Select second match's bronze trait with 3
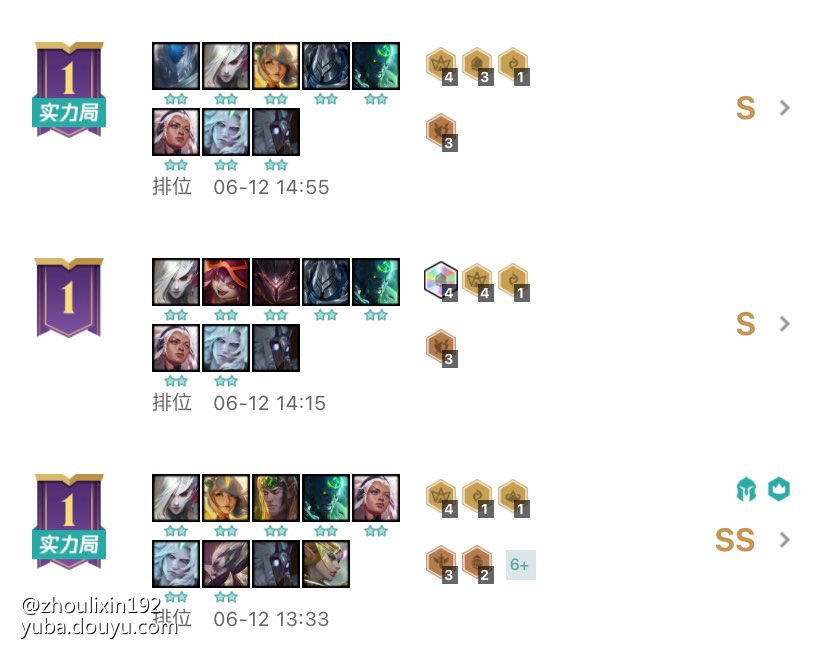 [441, 348]
